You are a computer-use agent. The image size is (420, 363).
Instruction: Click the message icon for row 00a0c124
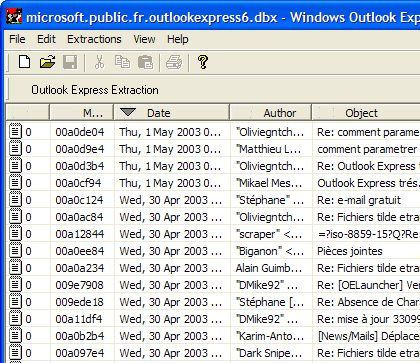[15, 200]
